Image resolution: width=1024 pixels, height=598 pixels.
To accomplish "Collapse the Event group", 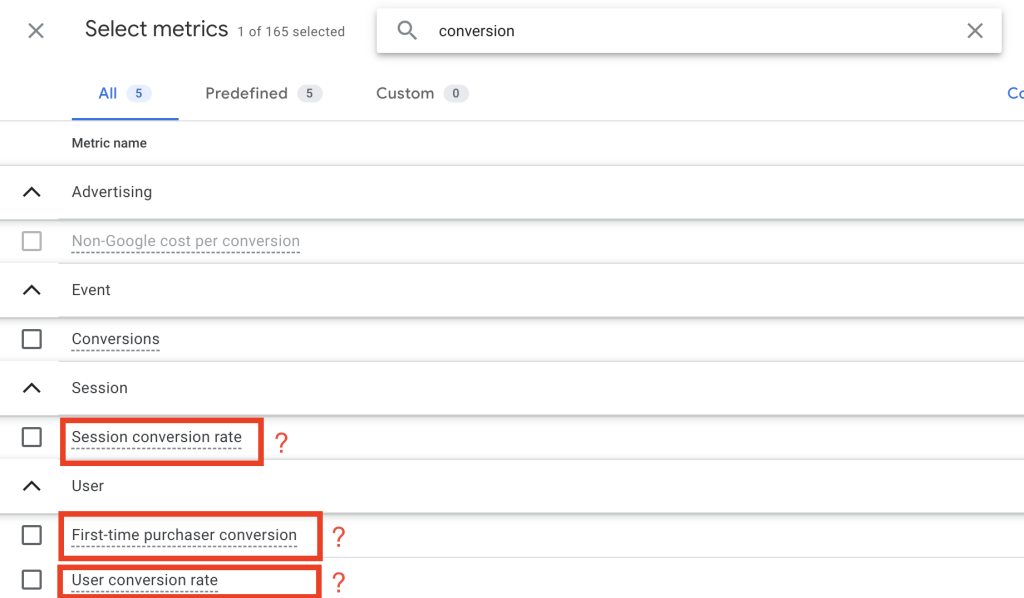I will (x=32, y=290).
